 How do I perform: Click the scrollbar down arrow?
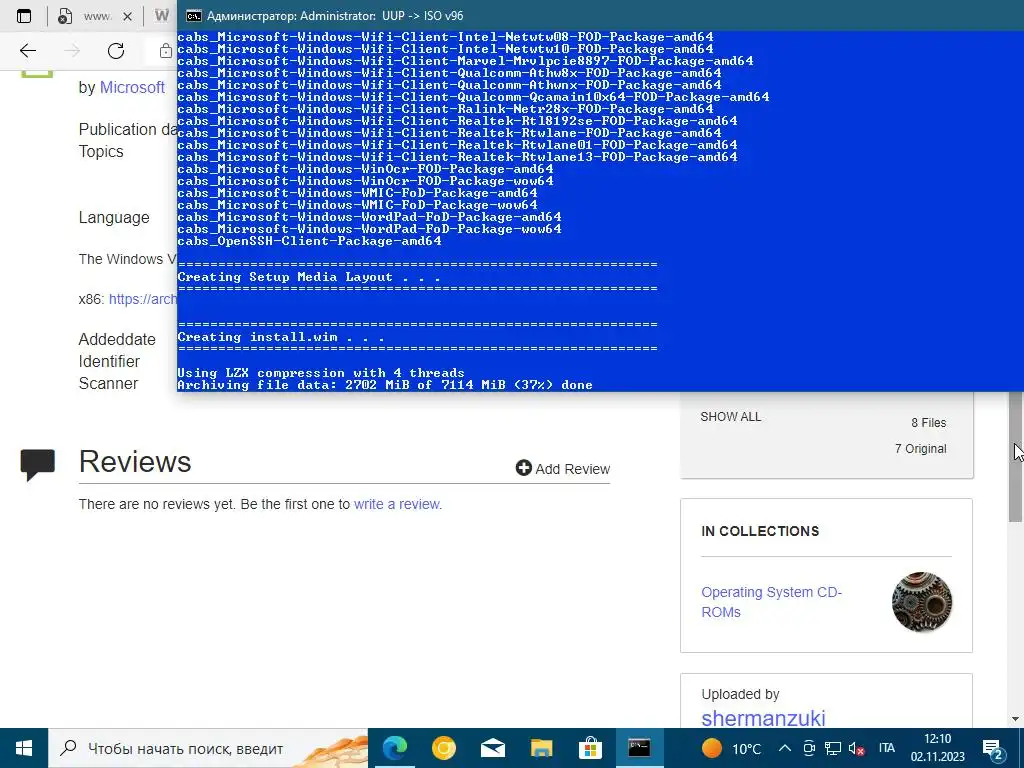(1016, 719)
